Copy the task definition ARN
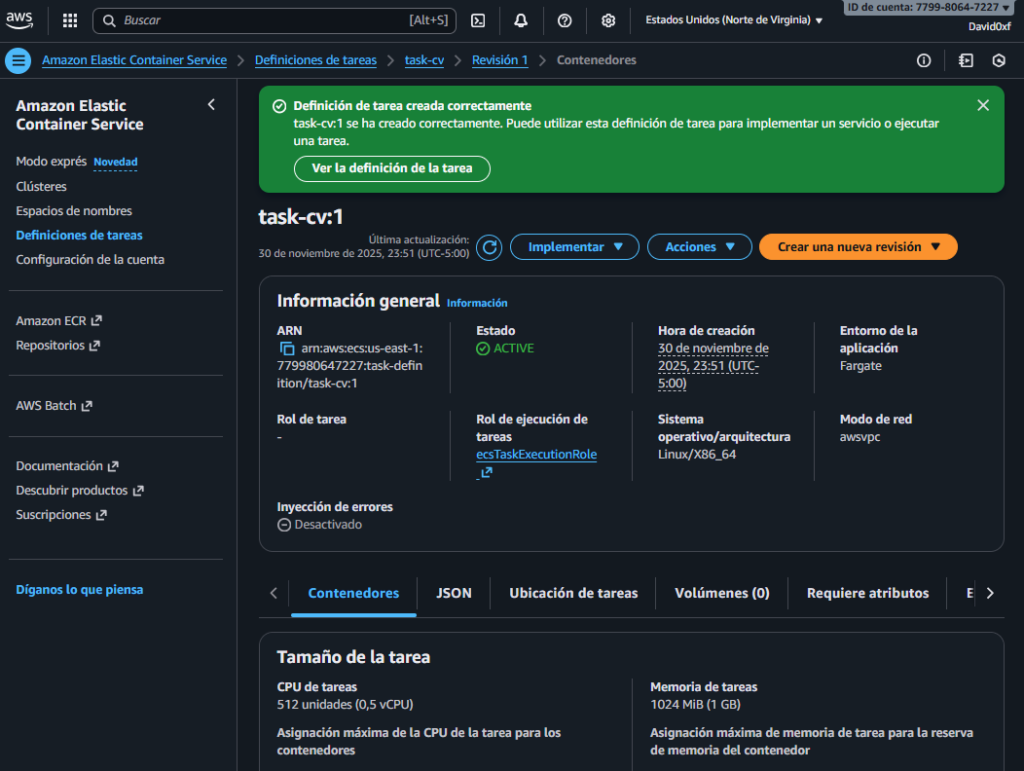The image size is (1024, 771). 287,349
